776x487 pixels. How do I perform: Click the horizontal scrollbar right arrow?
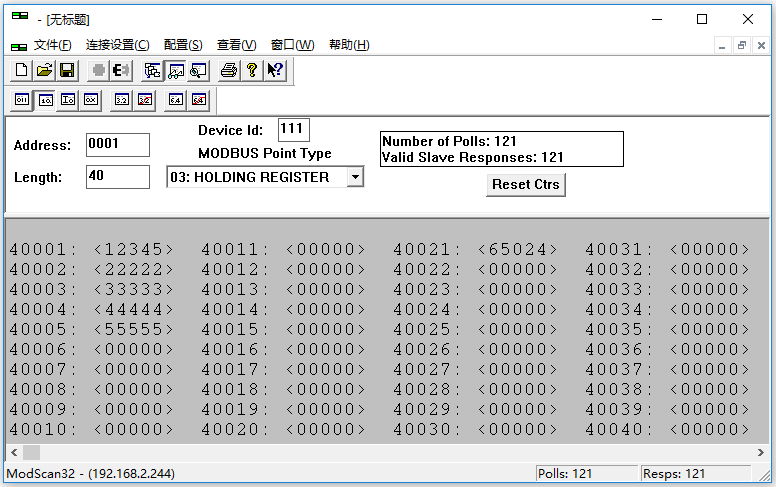click(765, 453)
